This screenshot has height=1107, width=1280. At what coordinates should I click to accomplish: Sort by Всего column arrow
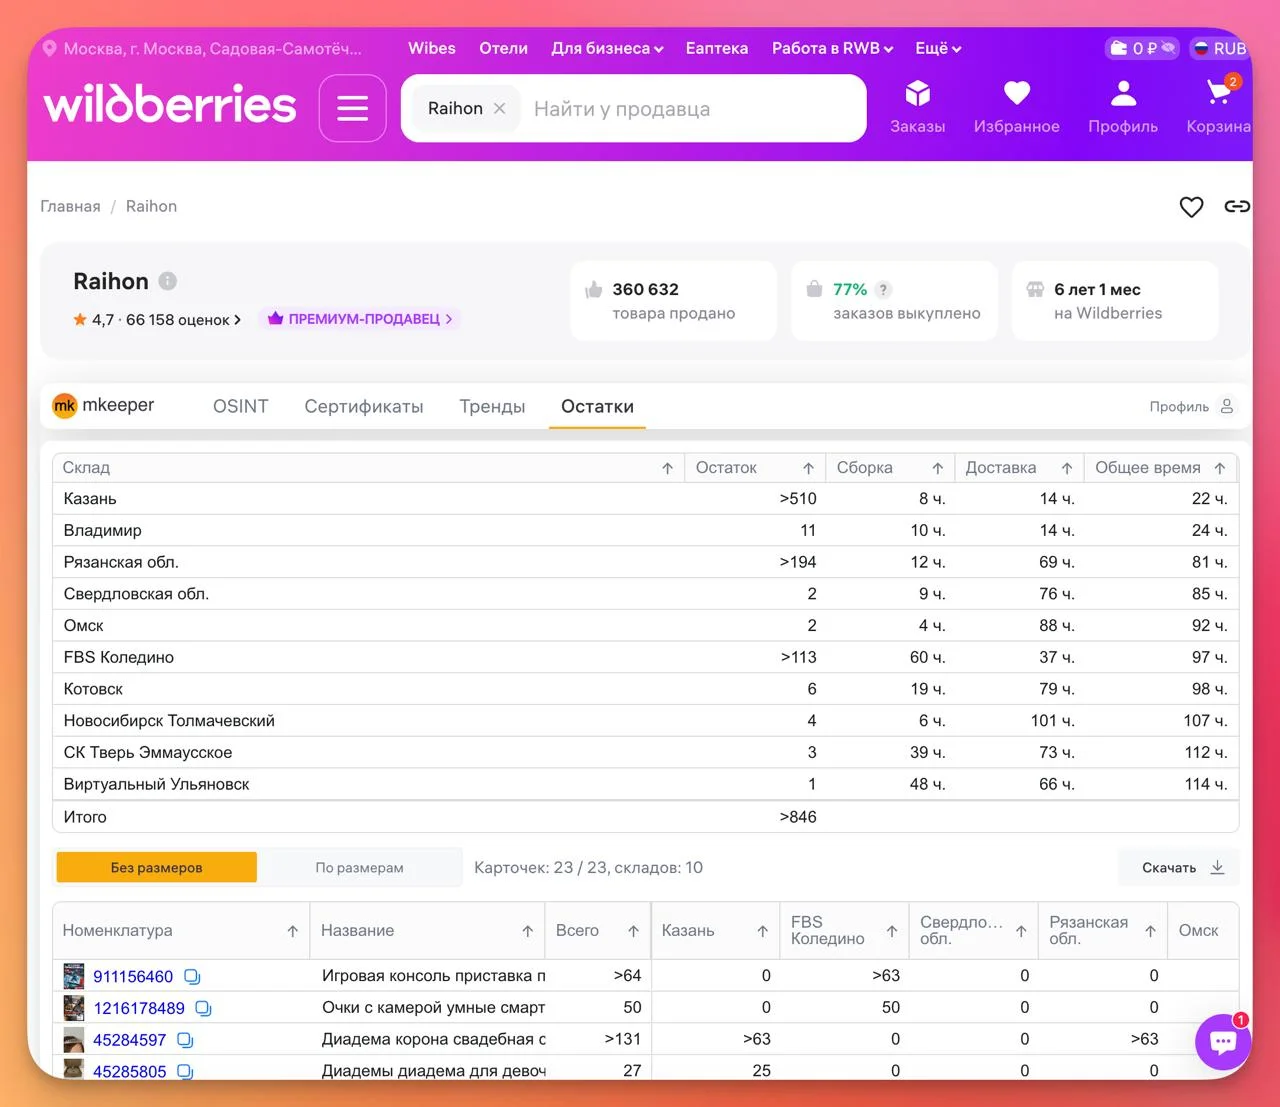coord(633,931)
